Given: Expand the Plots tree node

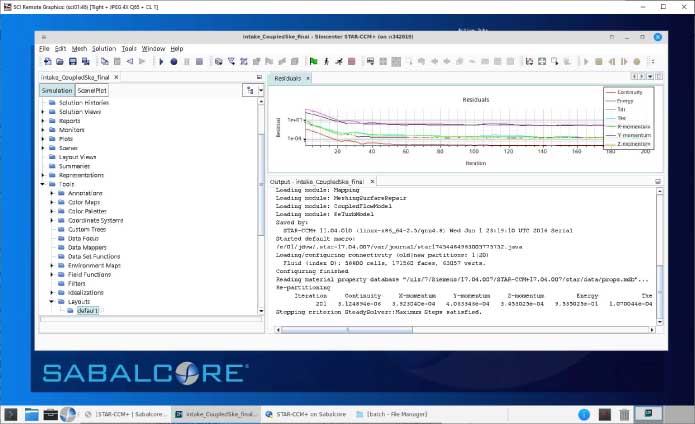Looking at the screenshot, I should (x=43, y=139).
